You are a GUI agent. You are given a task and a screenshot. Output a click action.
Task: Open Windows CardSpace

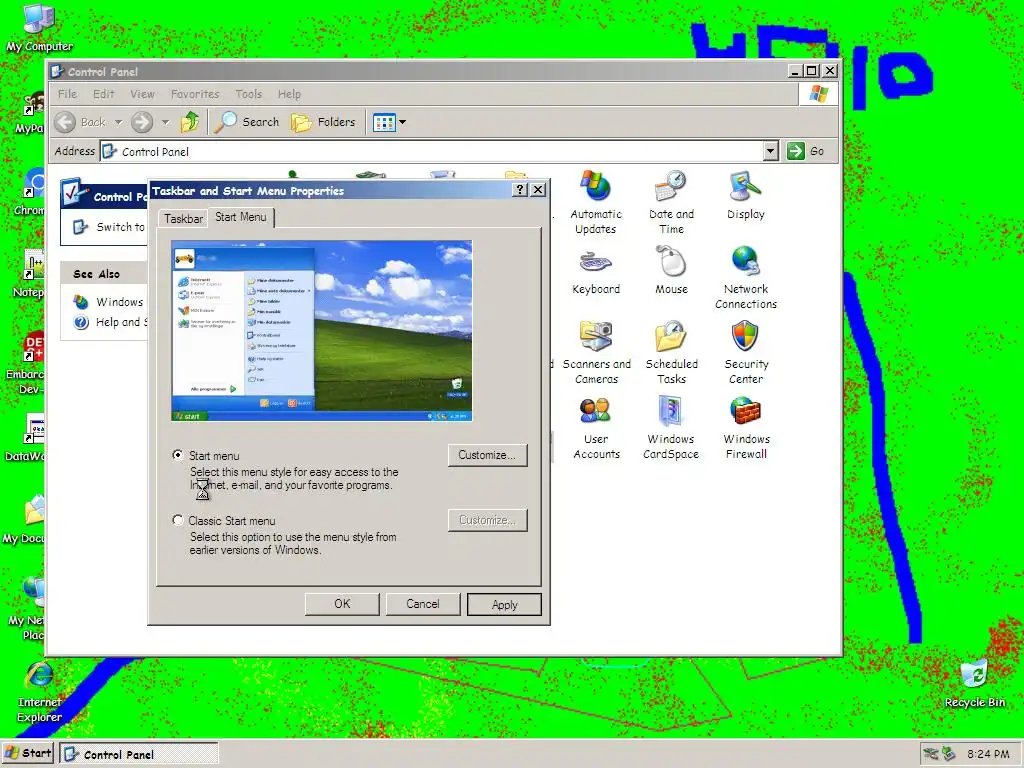[671, 428]
